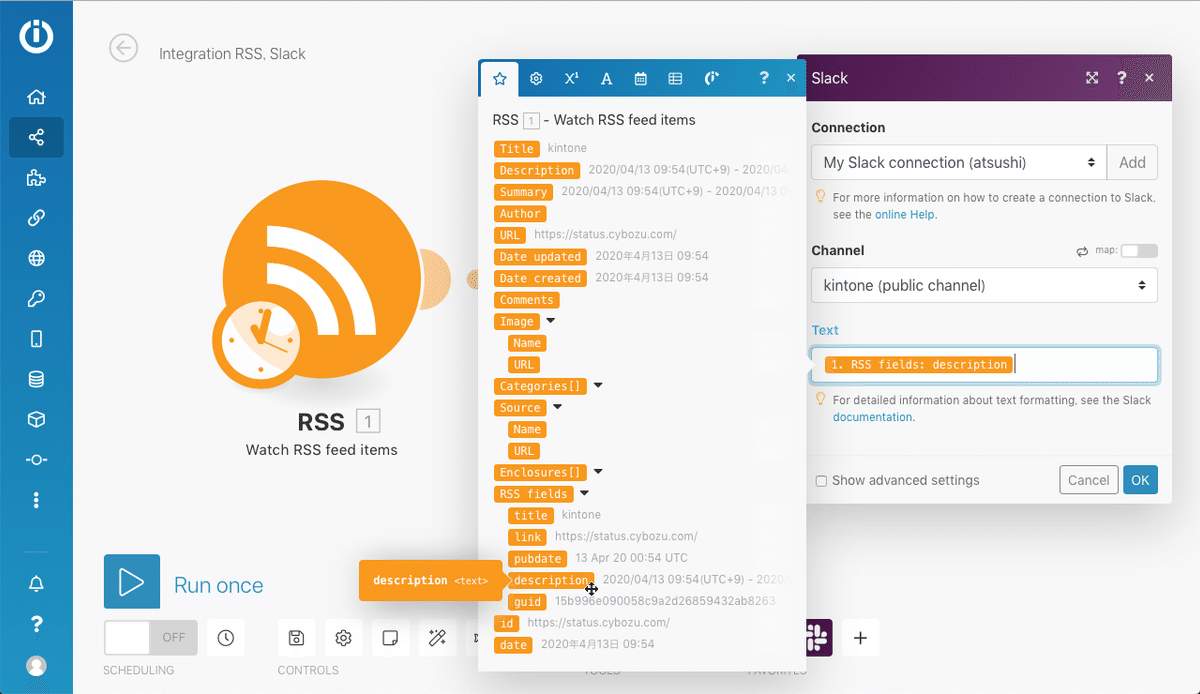Image resolution: width=1200 pixels, height=694 pixels.
Task: Go back with the arrow beside scenario title
Action: [123, 48]
